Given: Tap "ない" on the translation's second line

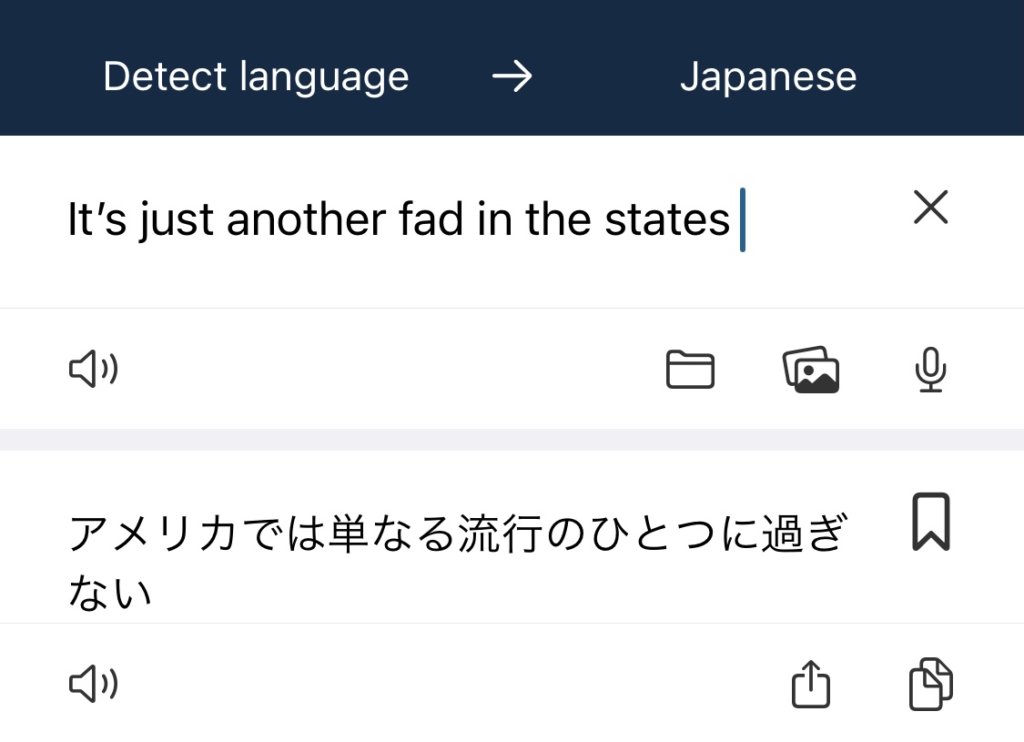Looking at the screenshot, I should 110,594.
